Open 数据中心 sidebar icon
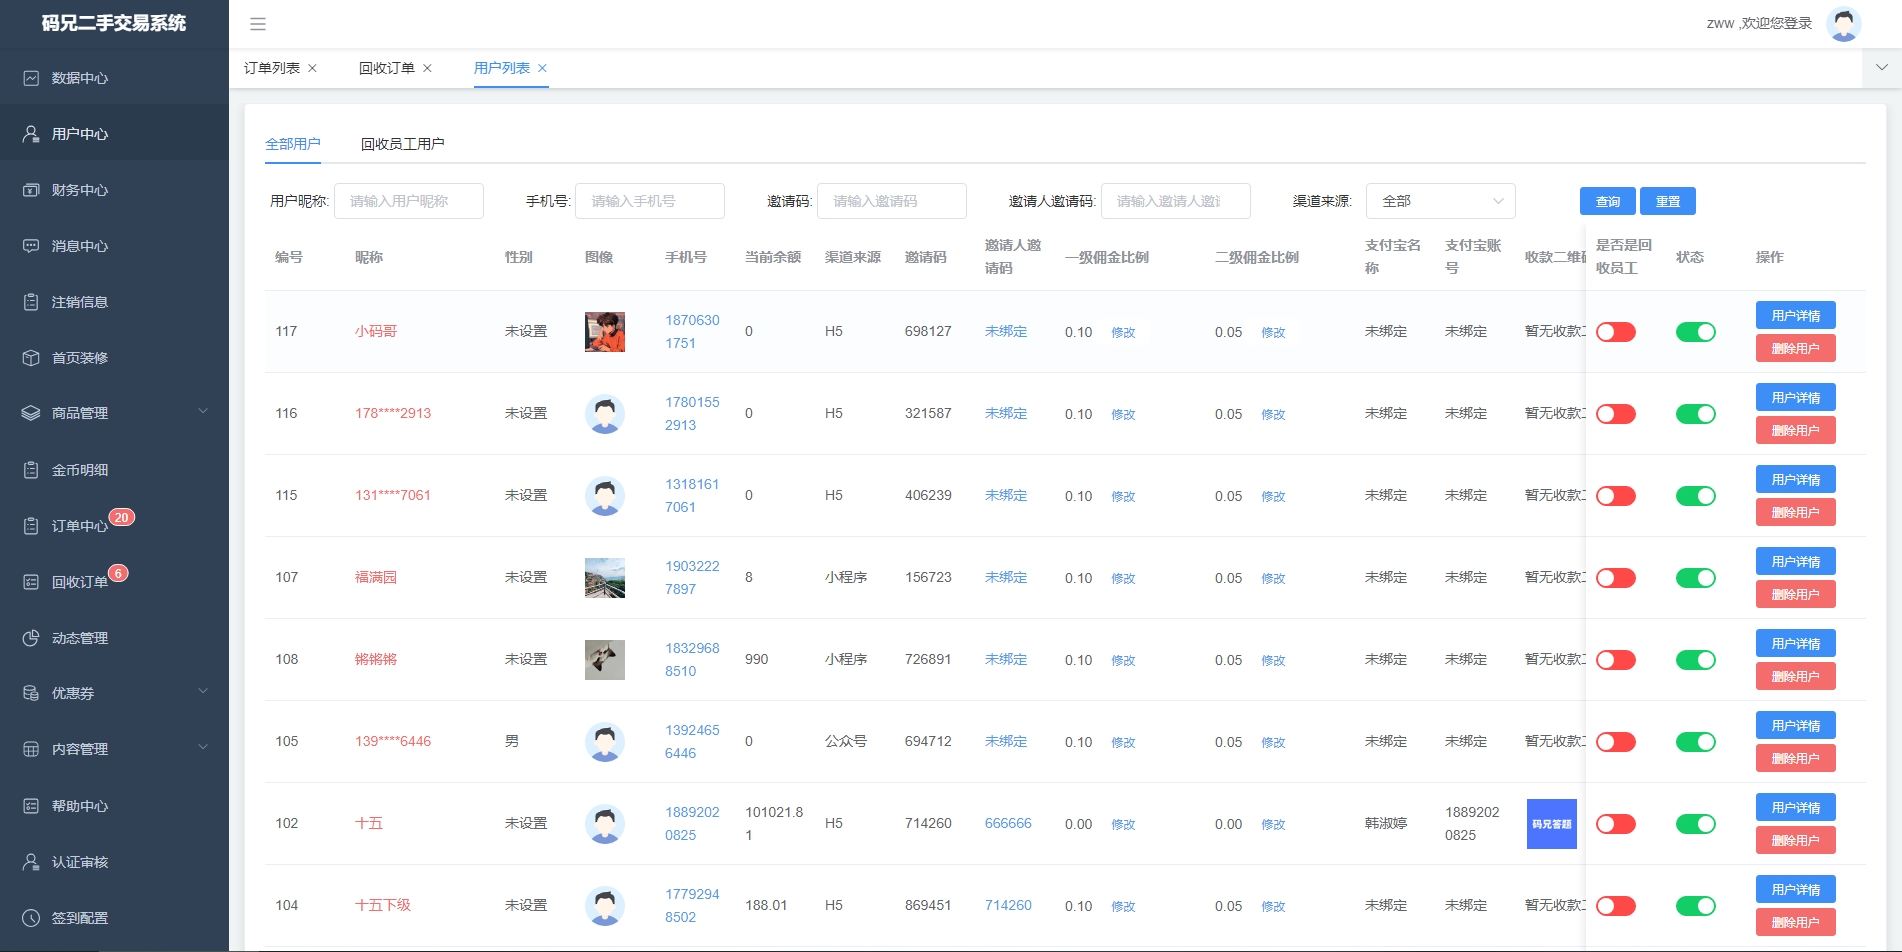The image size is (1902, 952). pyautogui.click(x=31, y=78)
